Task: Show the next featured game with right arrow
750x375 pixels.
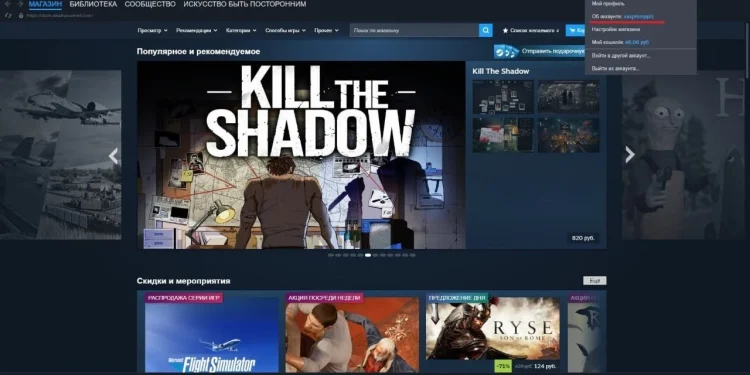Action: point(630,154)
